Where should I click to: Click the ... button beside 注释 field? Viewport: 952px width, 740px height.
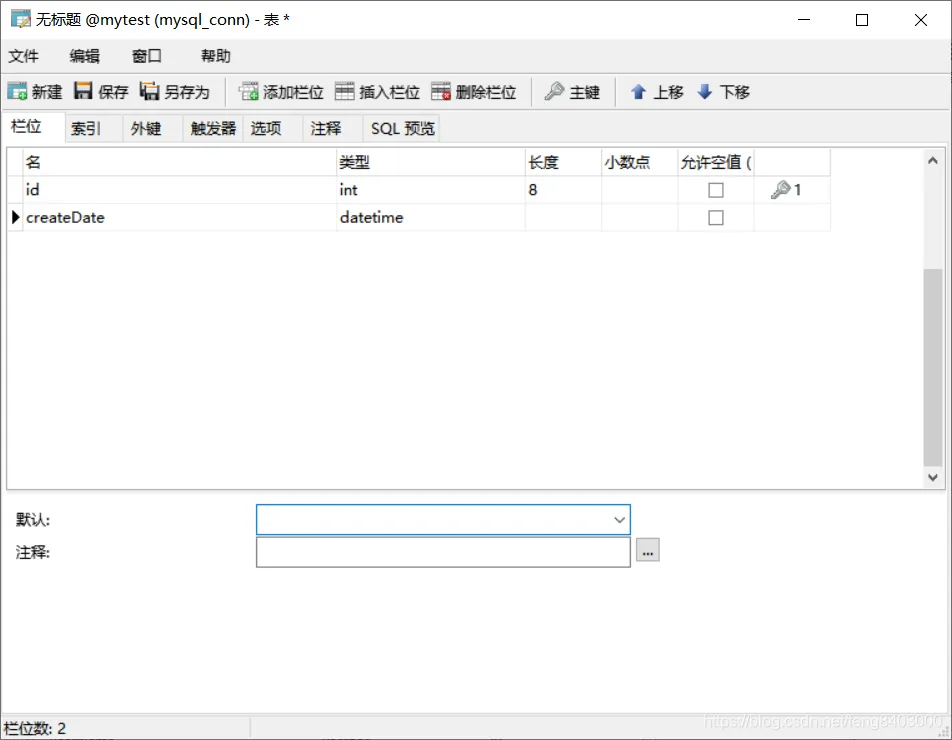pyautogui.click(x=648, y=550)
